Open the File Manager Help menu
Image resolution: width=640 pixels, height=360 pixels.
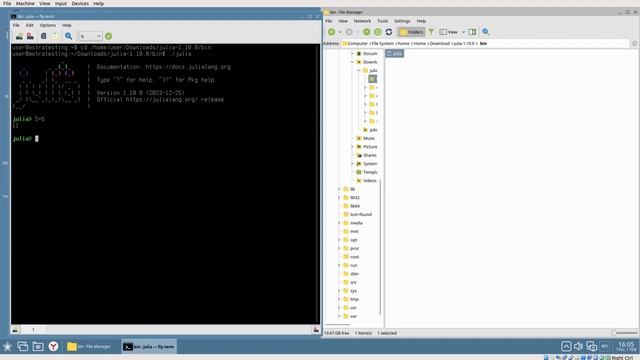click(421, 21)
